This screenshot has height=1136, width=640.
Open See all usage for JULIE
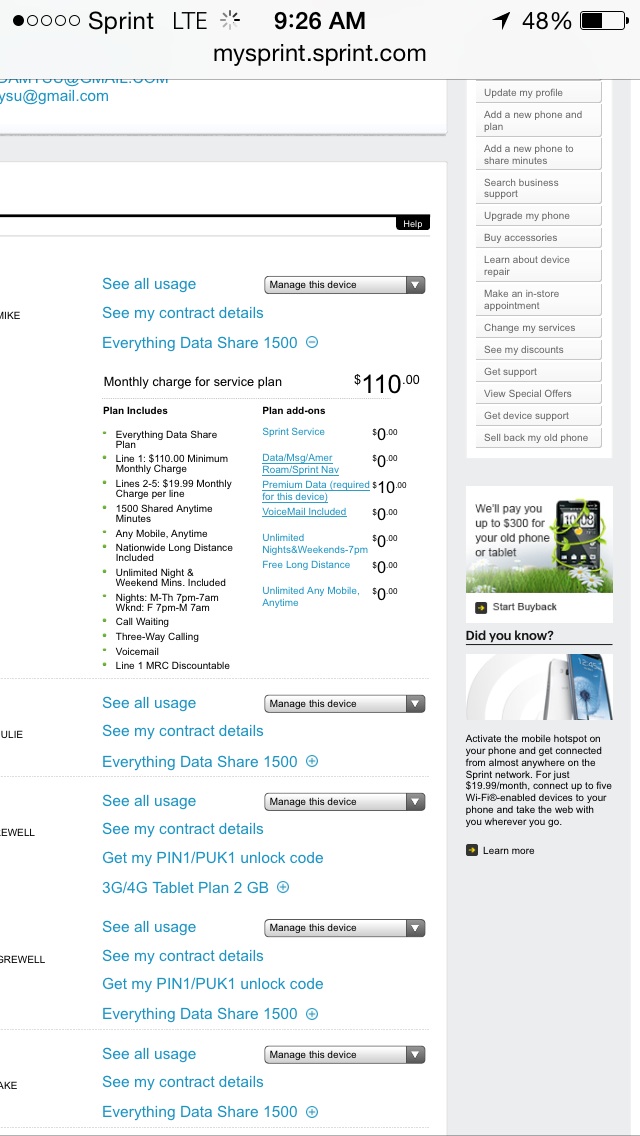pos(149,703)
